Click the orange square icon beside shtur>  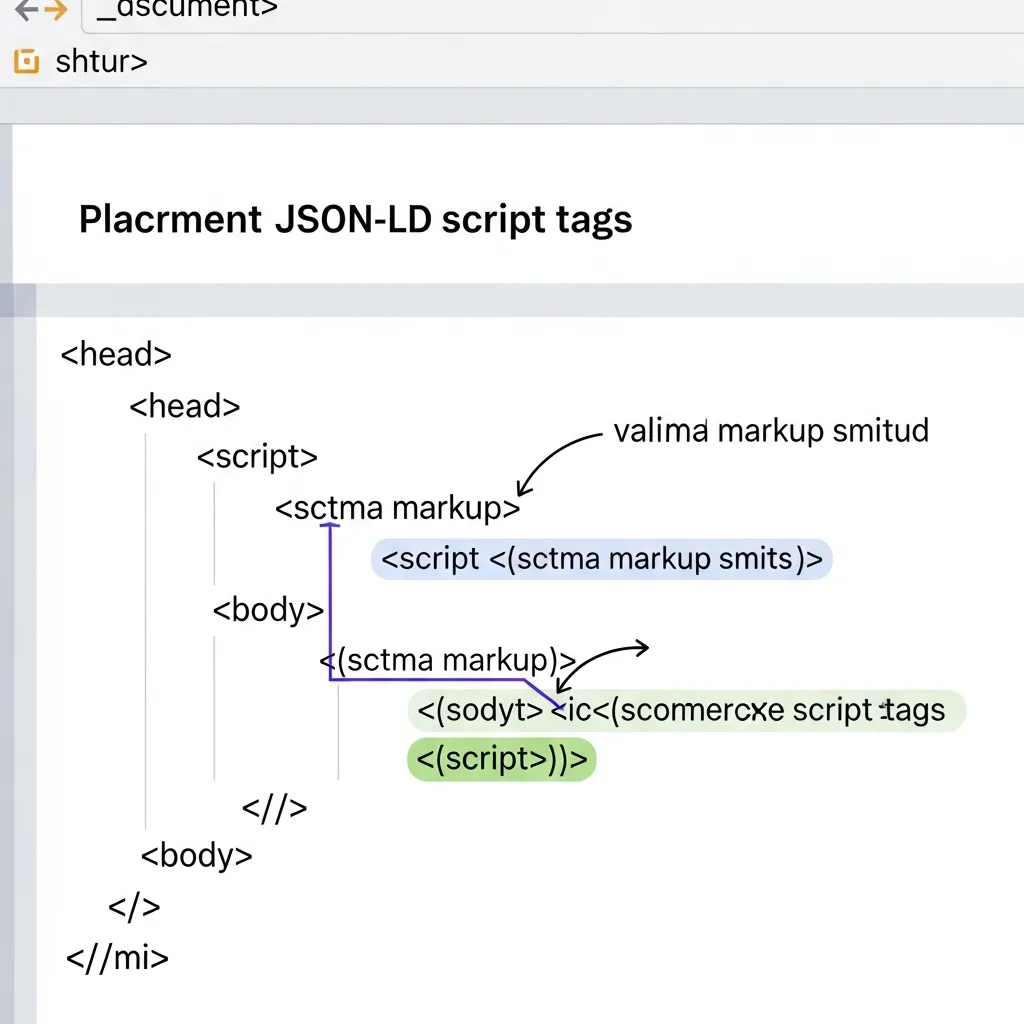point(24,61)
